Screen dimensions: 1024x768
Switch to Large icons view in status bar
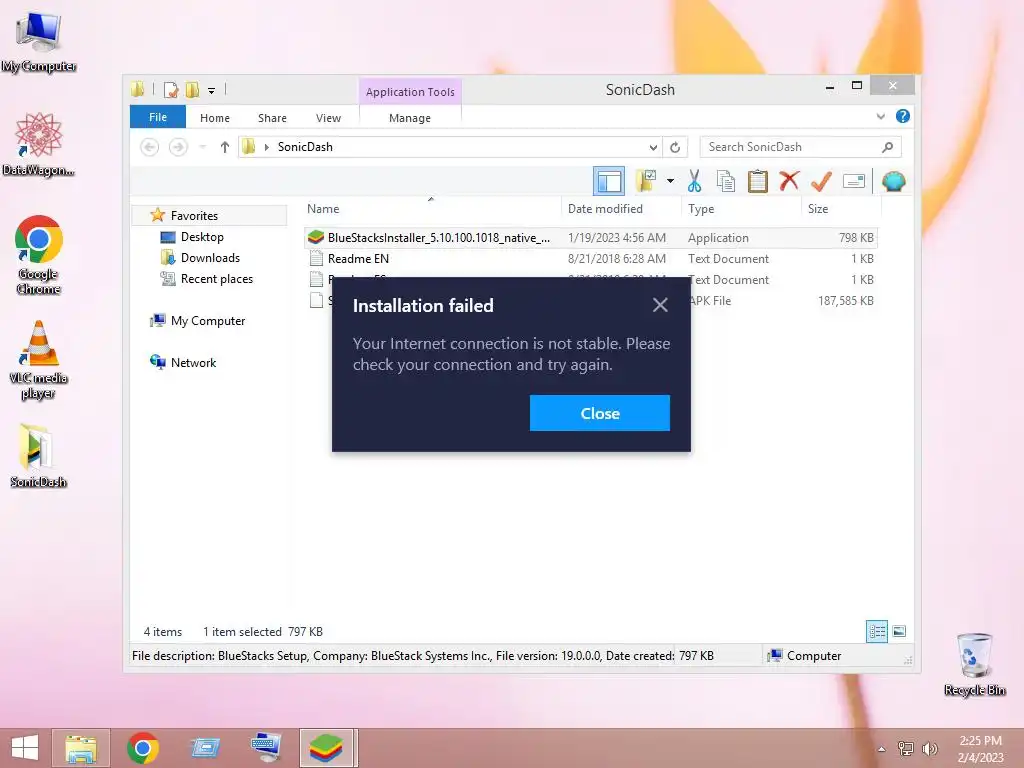[899, 631]
